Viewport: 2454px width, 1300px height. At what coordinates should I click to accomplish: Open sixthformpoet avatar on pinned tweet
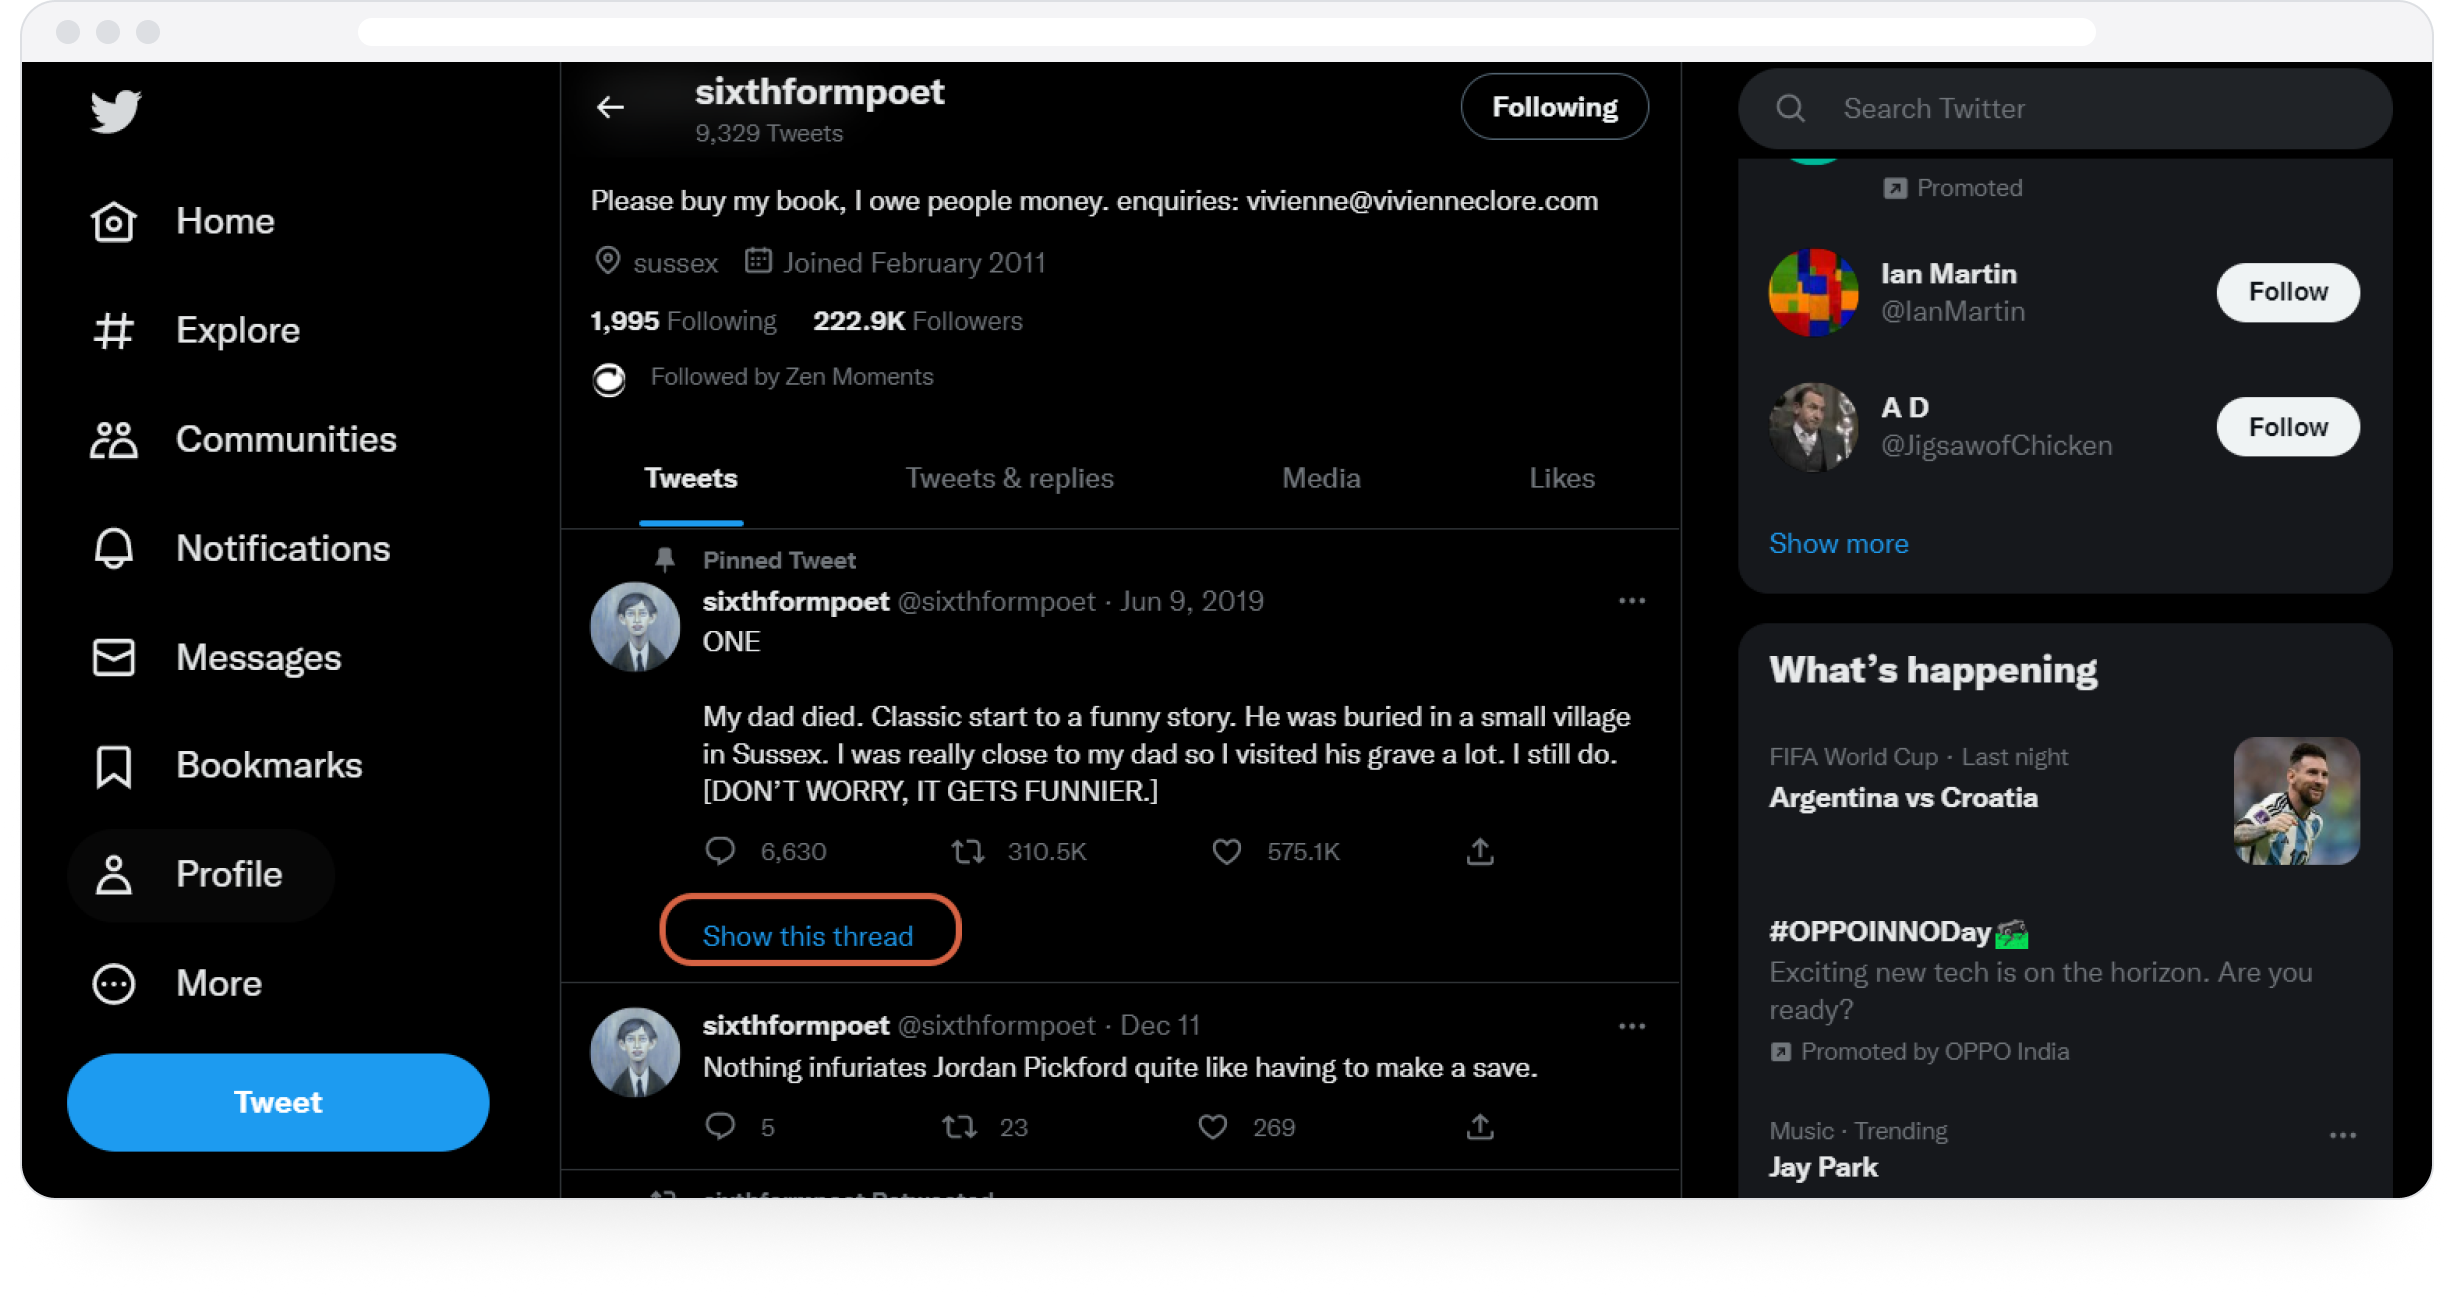(x=635, y=627)
